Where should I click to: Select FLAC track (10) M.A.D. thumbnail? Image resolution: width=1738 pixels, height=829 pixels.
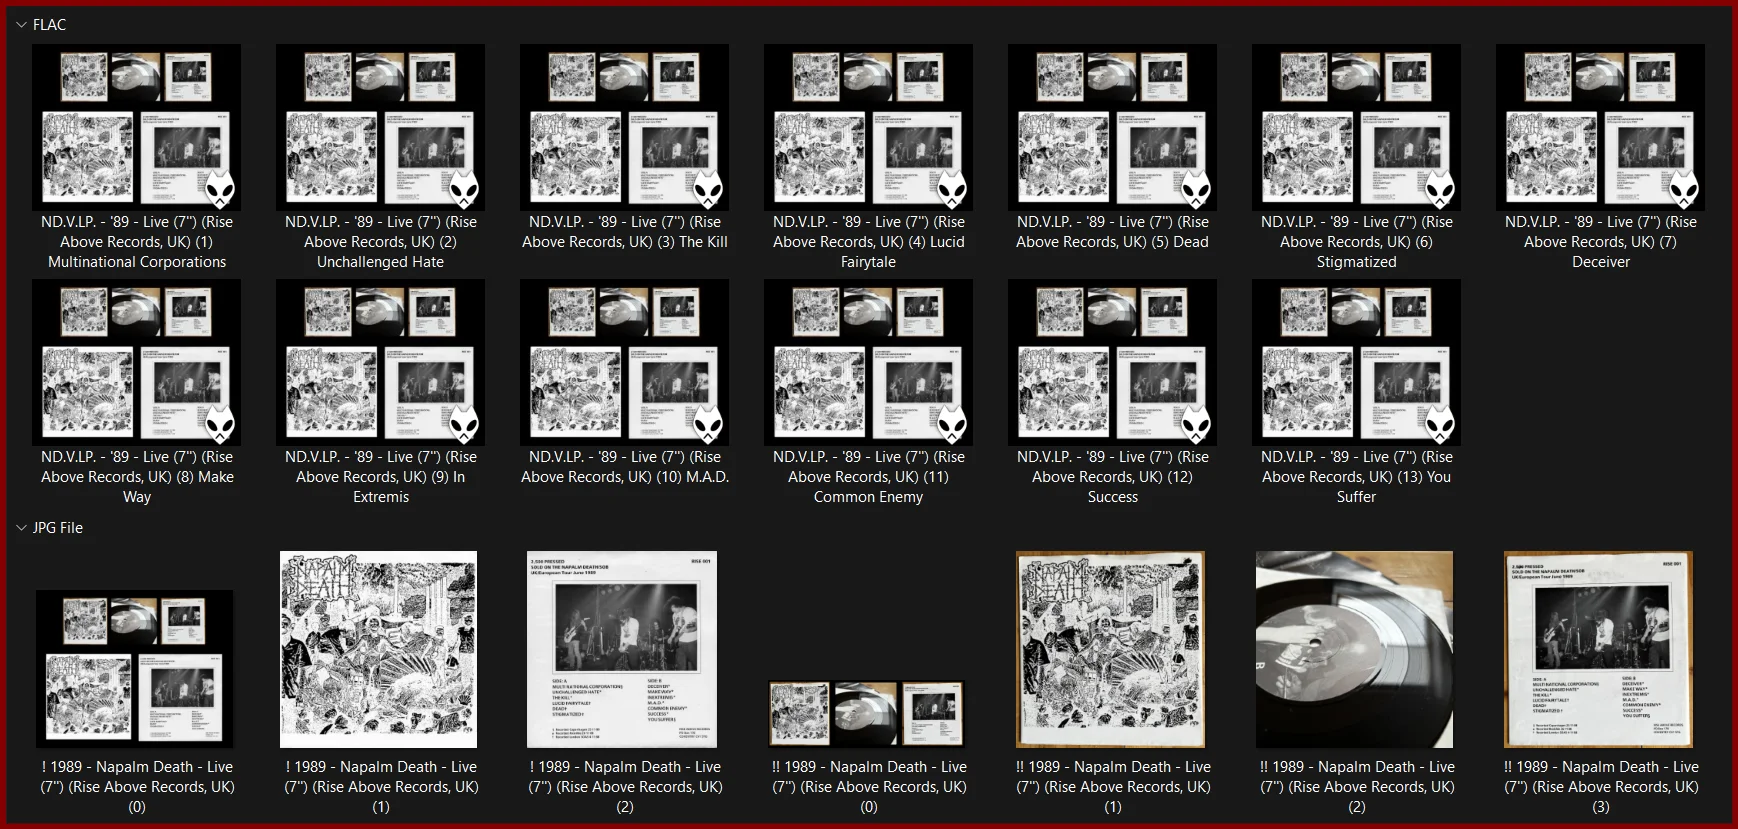(624, 362)
